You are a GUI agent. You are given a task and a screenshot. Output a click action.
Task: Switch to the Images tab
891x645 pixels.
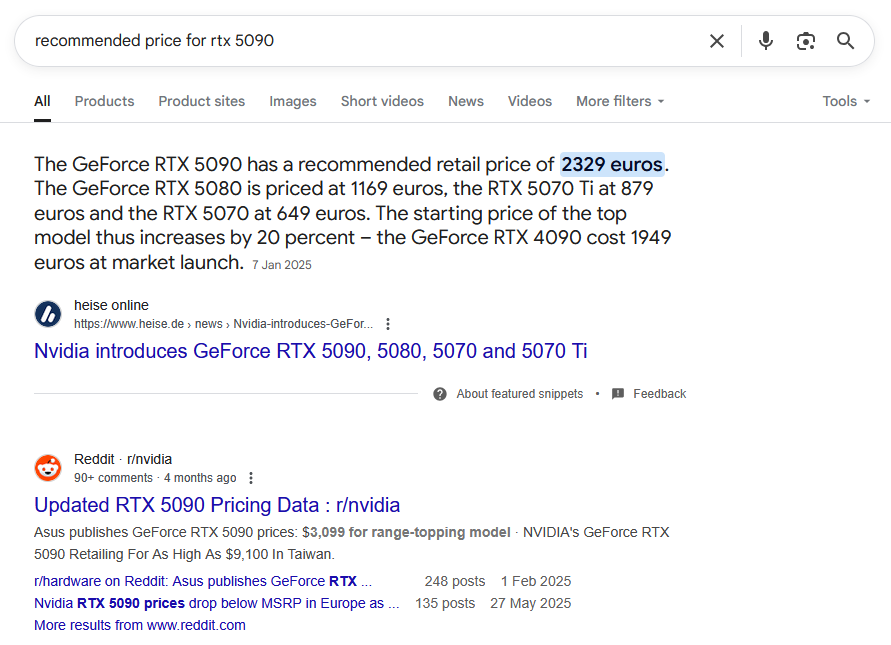292,101
